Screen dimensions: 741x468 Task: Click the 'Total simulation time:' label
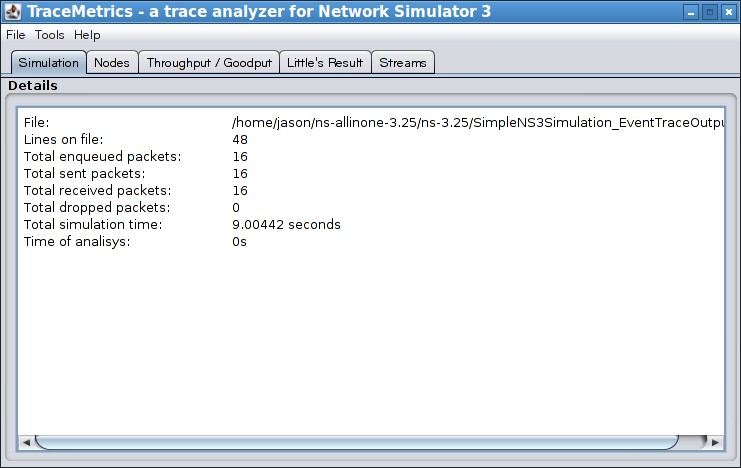pyautogui.click(x=93, y=225)
